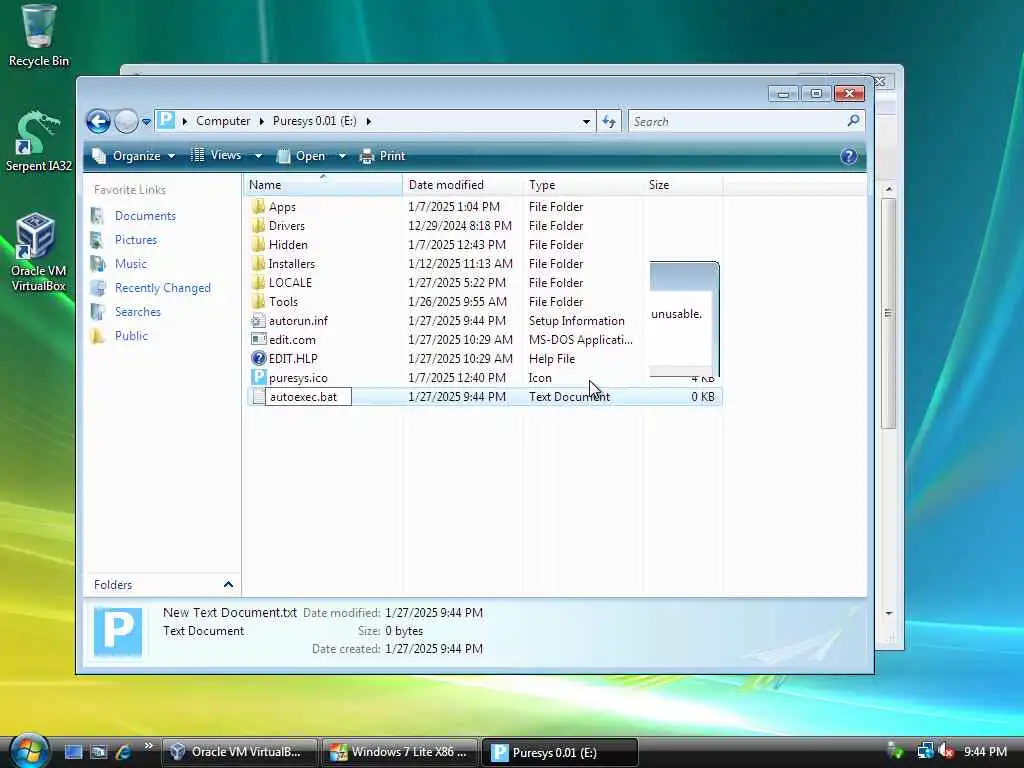Open the recent pages dropdown arrow

click(146, 121)
